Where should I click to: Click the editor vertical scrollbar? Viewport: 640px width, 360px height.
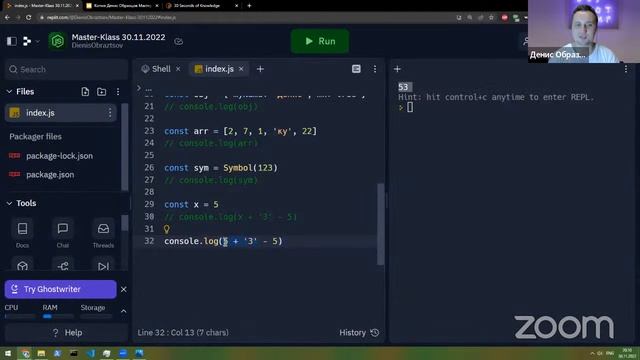(x=380, y=224)
